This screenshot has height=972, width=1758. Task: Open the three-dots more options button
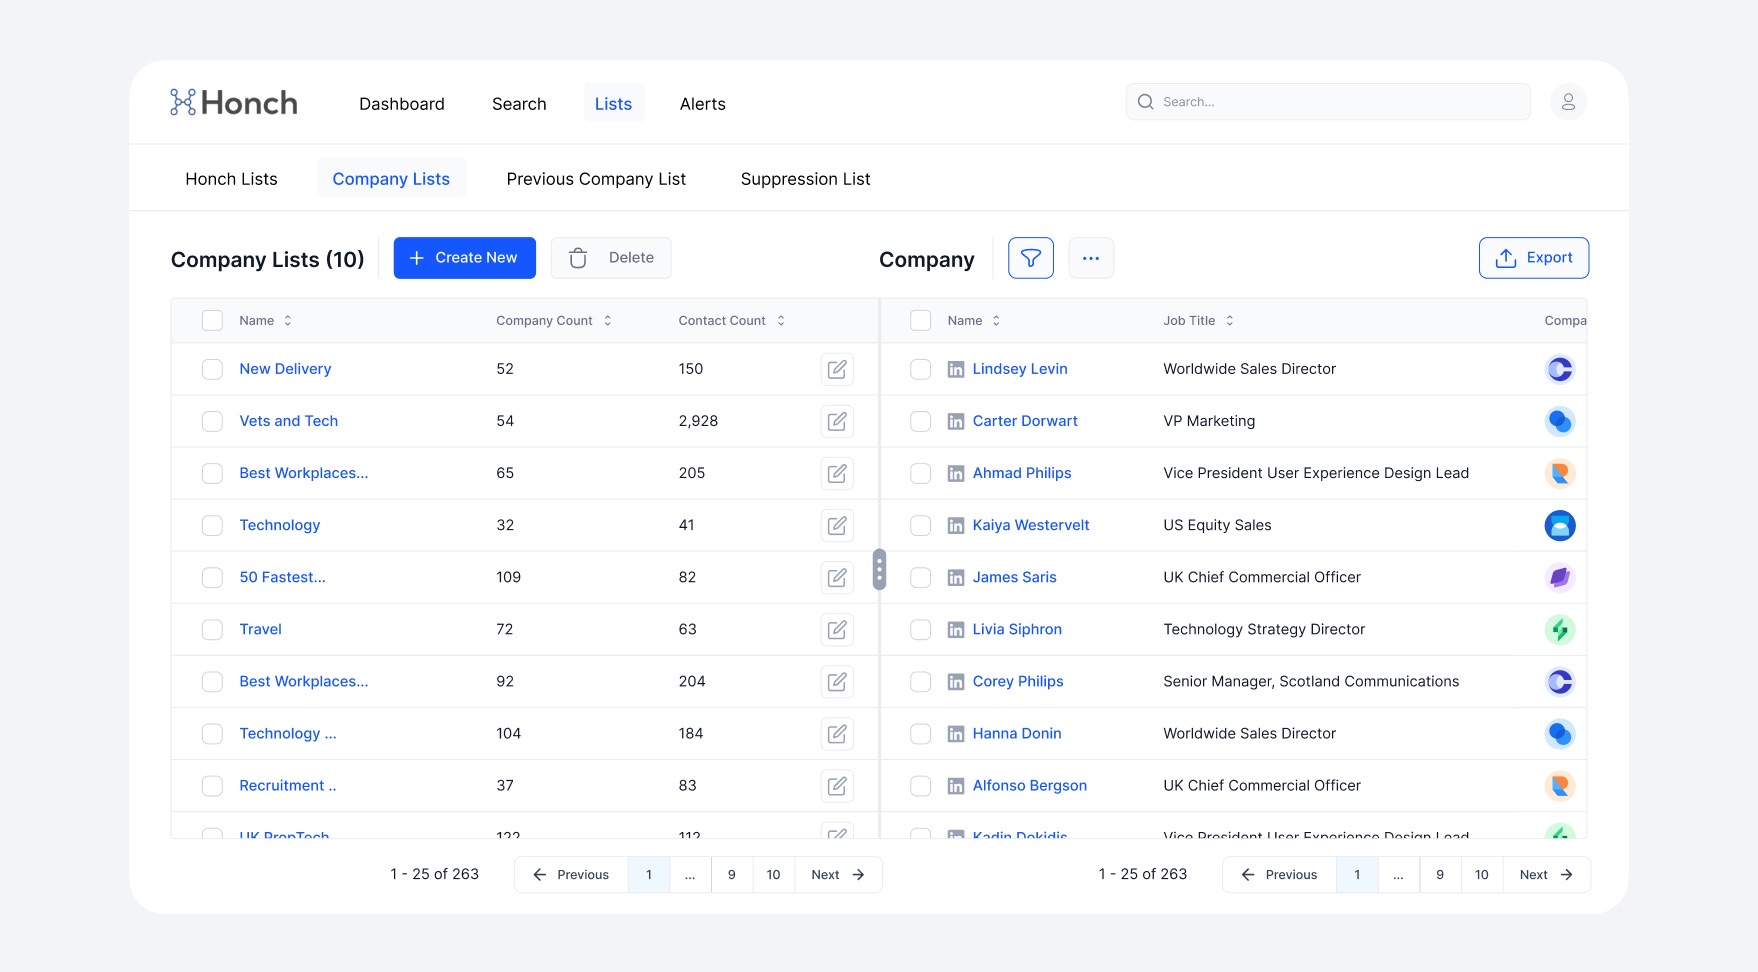(1090, 258)
